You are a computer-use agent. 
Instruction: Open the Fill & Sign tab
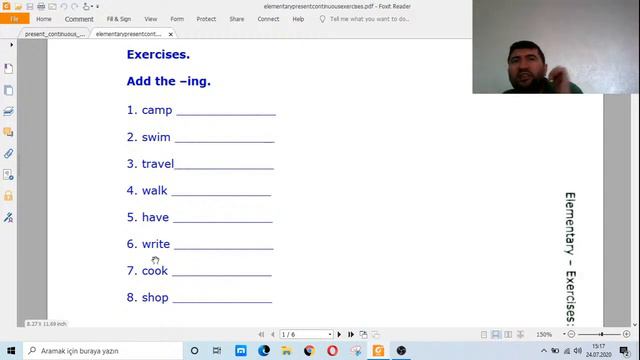coord(119,19)
